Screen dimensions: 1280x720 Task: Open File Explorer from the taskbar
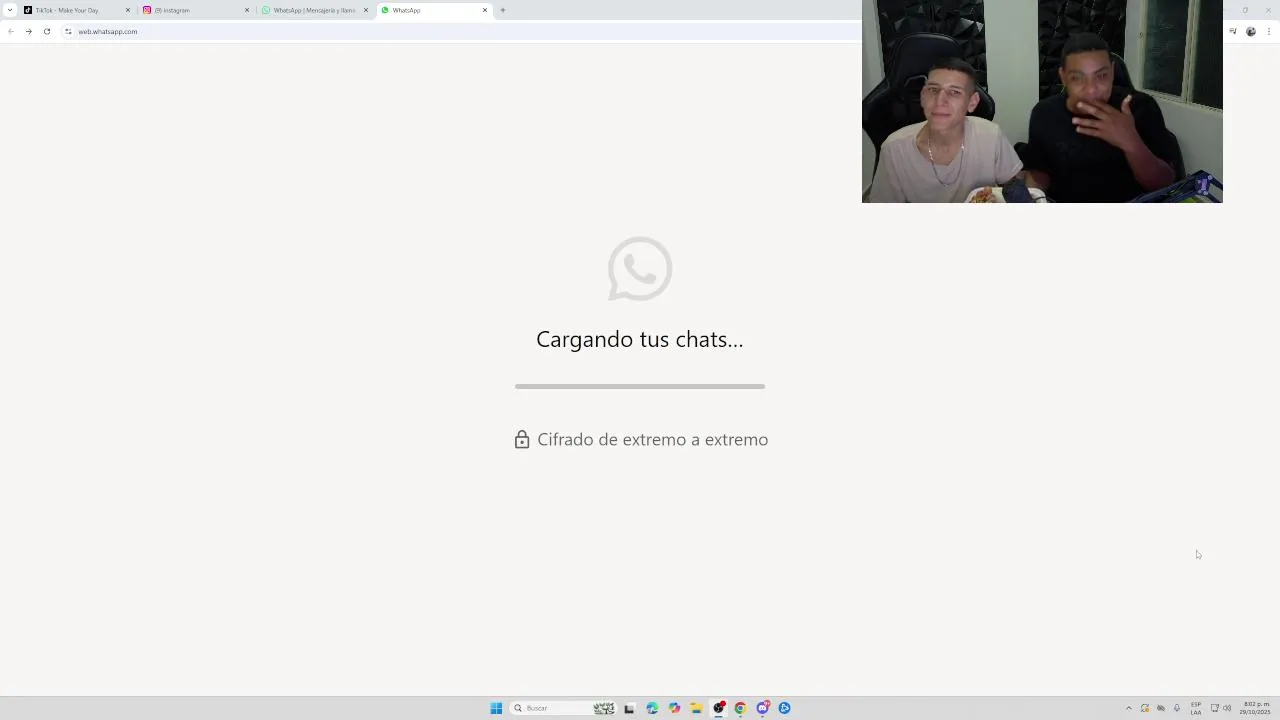click(696, 708)
